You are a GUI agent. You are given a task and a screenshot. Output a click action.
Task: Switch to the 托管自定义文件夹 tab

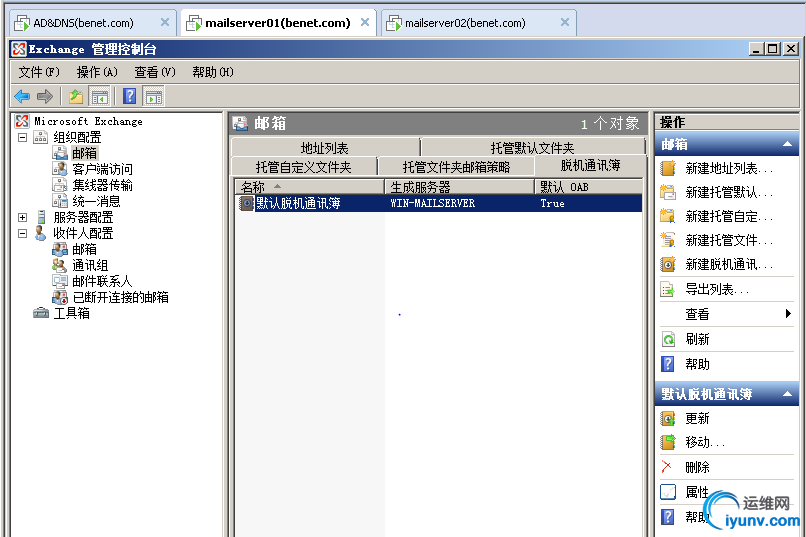click(304, 166)
